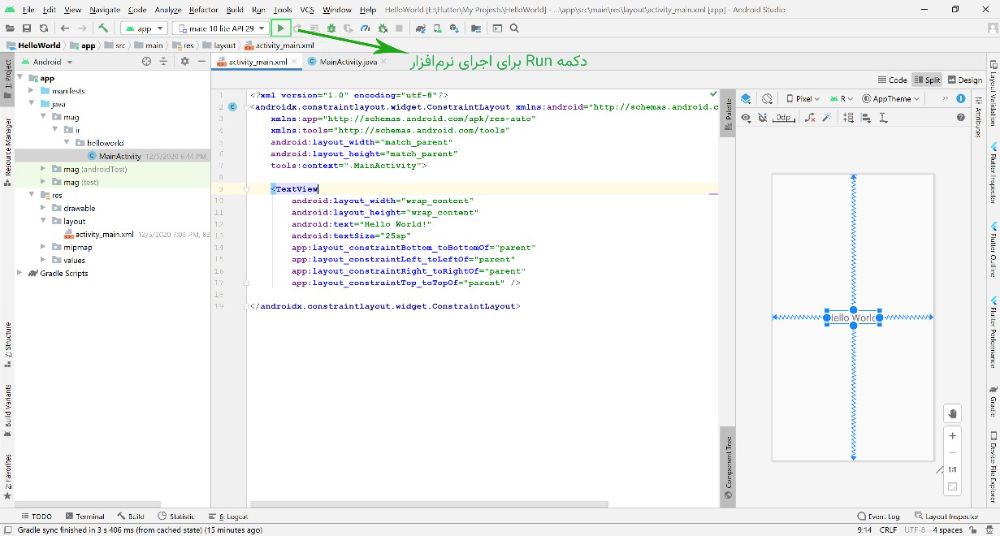The image size is (1000, 536).
Task: Click the CRLF line separator in status bar
Action: coord(888,530)
